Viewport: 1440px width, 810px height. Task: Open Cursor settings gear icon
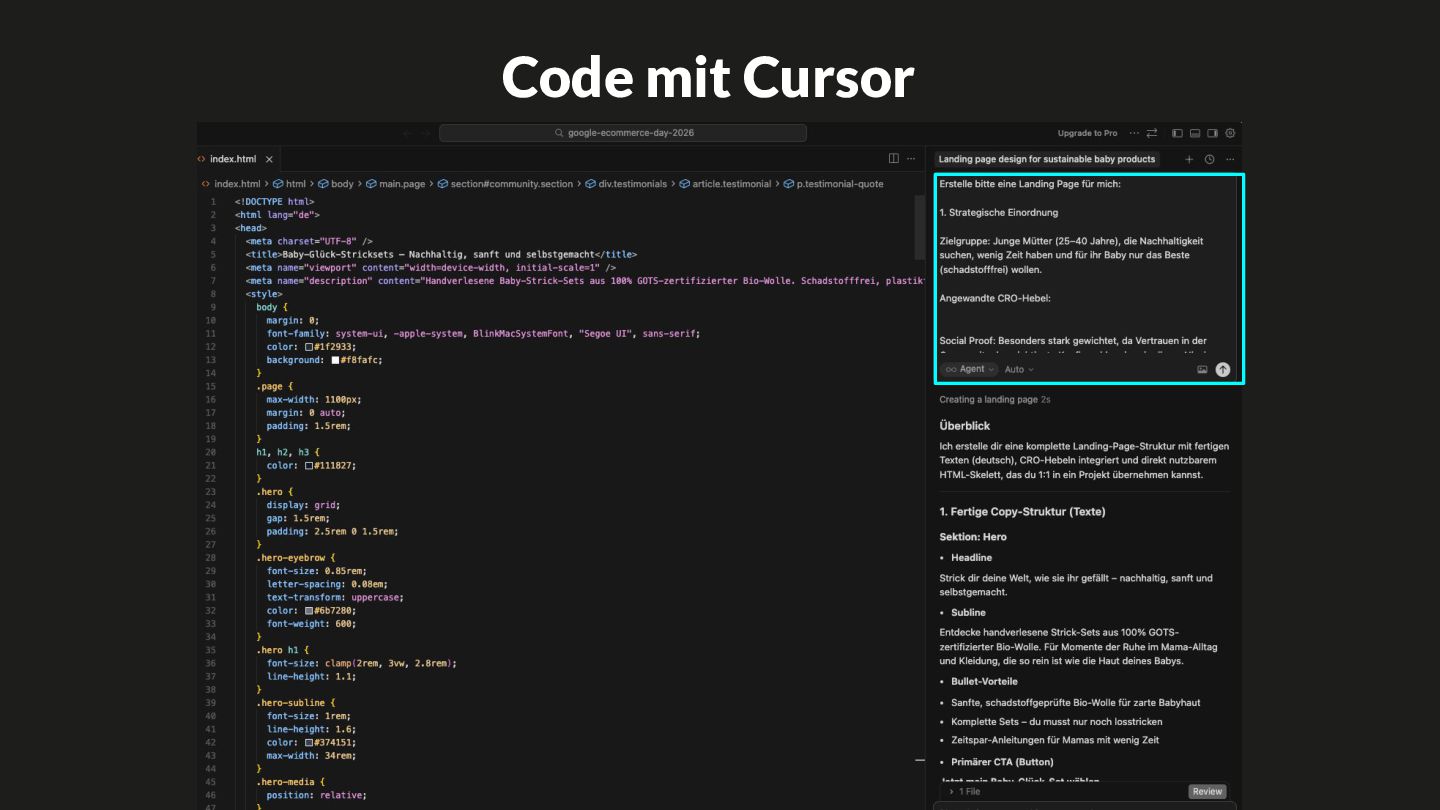click(x=1230, y=133)
